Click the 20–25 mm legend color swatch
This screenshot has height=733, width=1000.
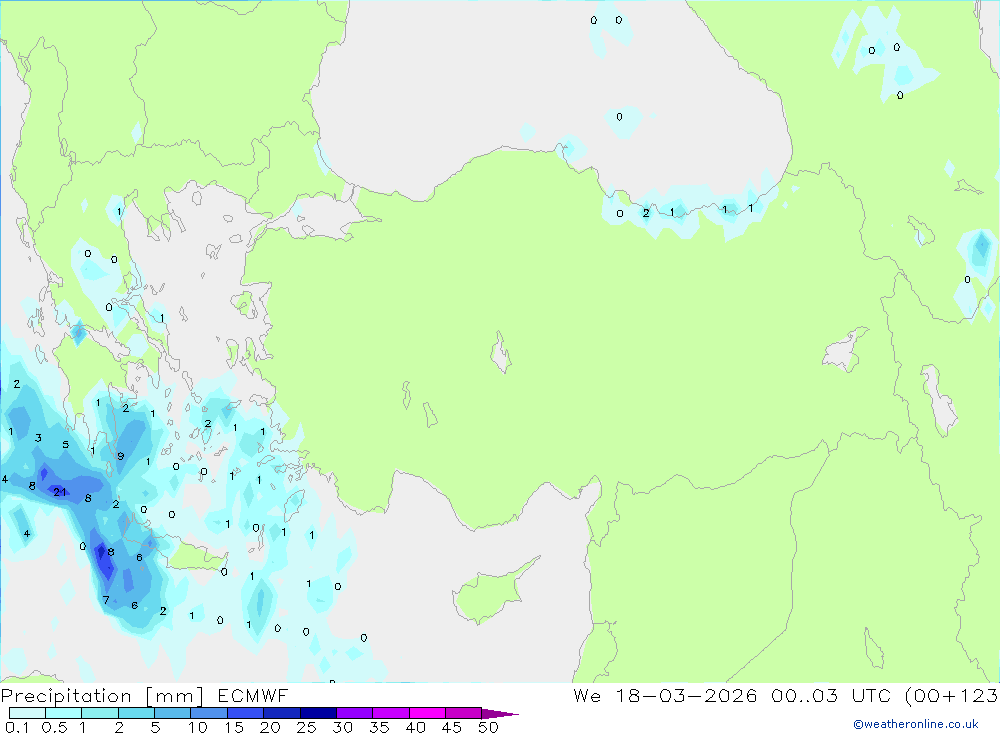point(282,713)
